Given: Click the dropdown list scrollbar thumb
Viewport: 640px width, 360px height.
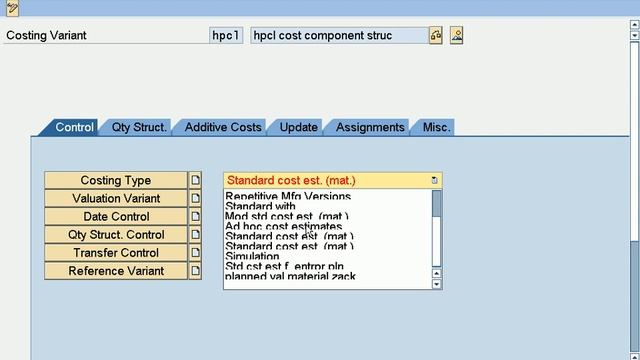Looking at the screenshot, I should pos(436,204).
